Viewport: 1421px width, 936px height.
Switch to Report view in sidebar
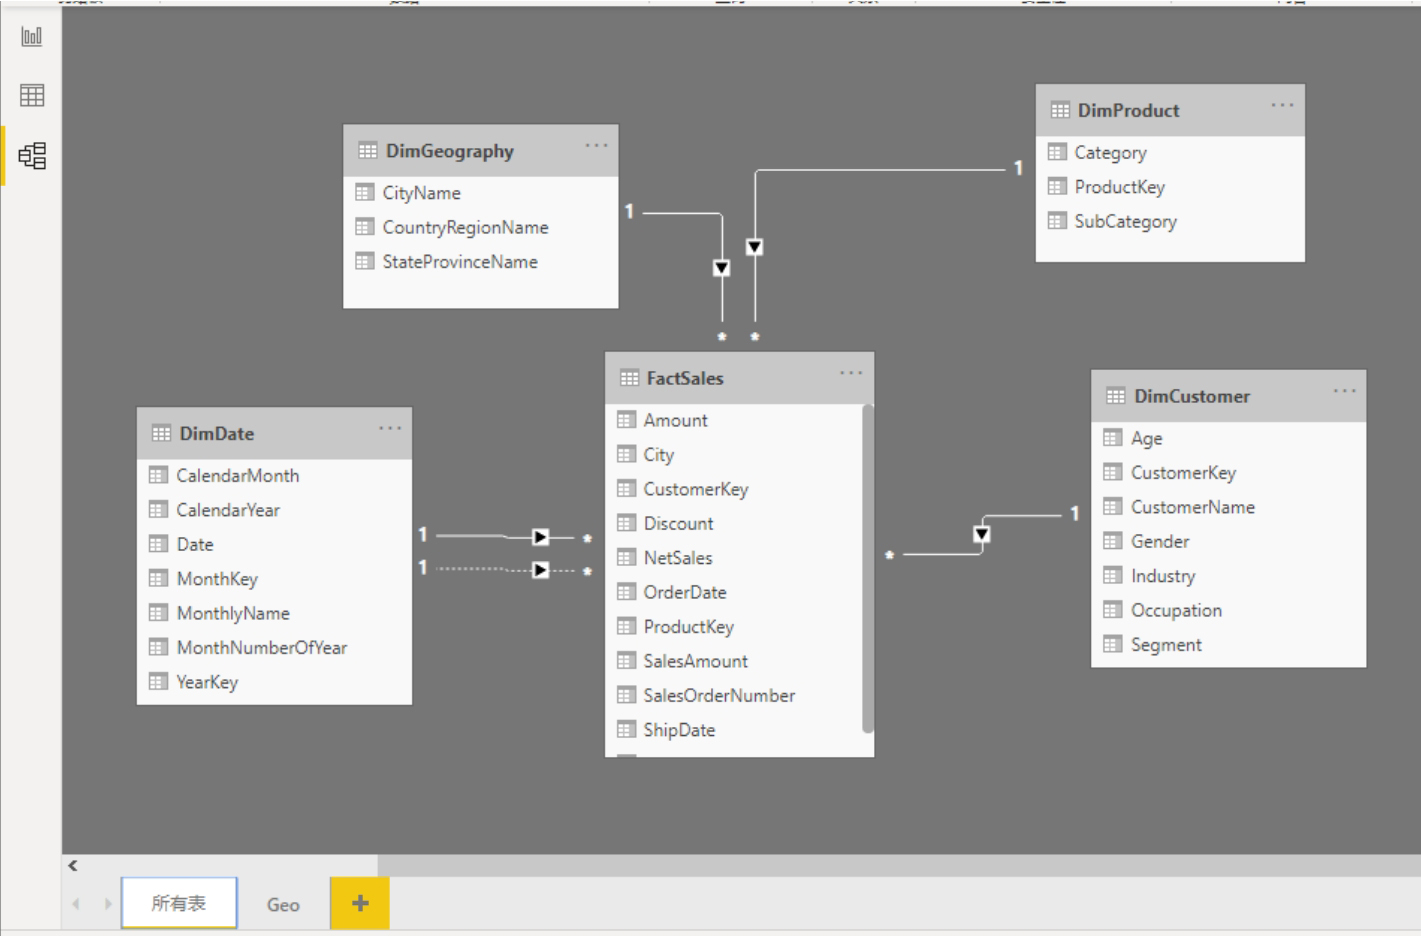point(32,37)
